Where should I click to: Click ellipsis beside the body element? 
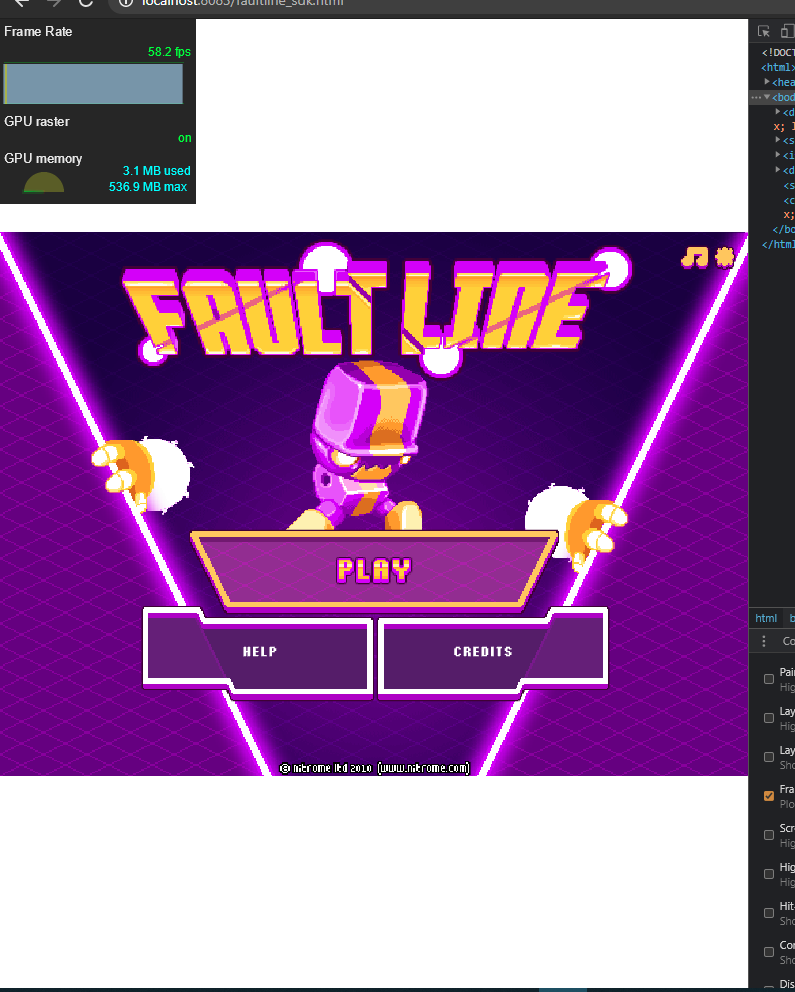756,97
